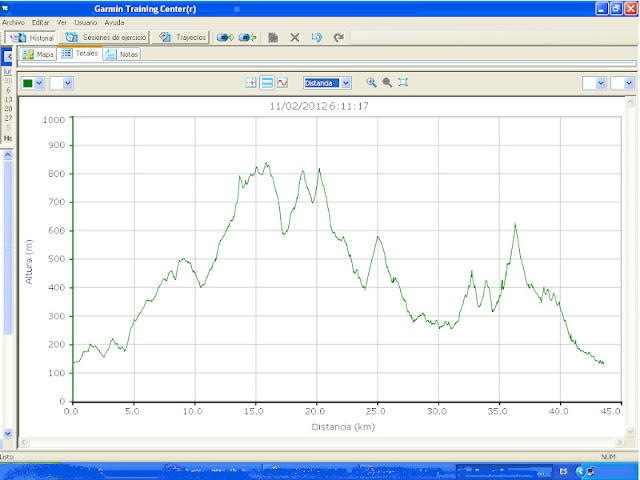
Task: Click the send to device icon
Action: point(225,38)
